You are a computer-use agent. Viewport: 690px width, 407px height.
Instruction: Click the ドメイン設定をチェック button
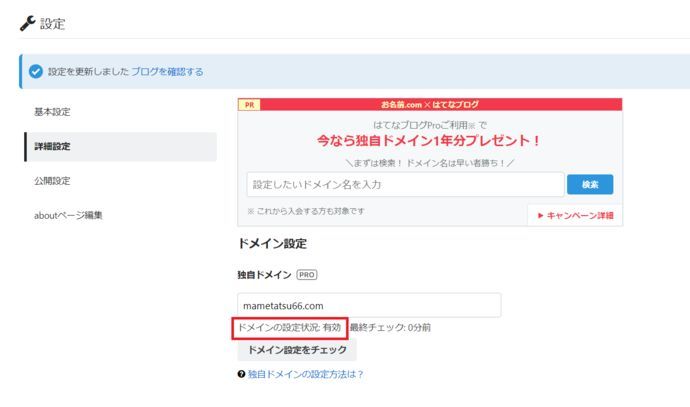tap(297, 350)
